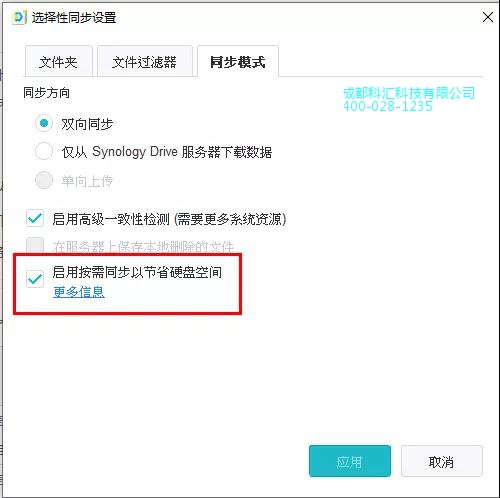Uncheck the 启用按需同步以节省硬盘空间 checkbox
500x498 pixels.
[35, 279]
